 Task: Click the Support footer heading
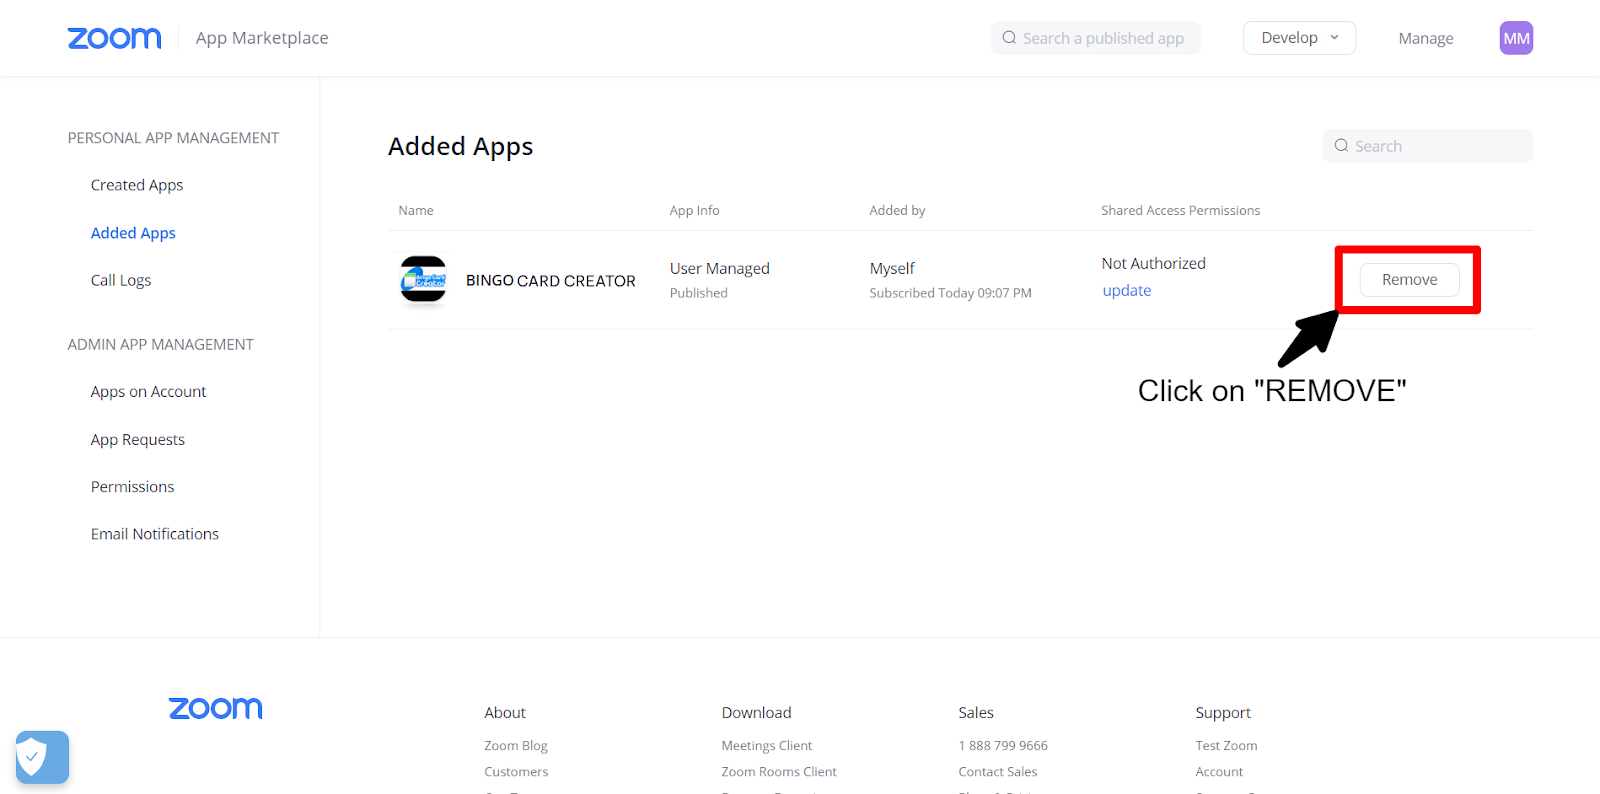tap(1223, 713)
